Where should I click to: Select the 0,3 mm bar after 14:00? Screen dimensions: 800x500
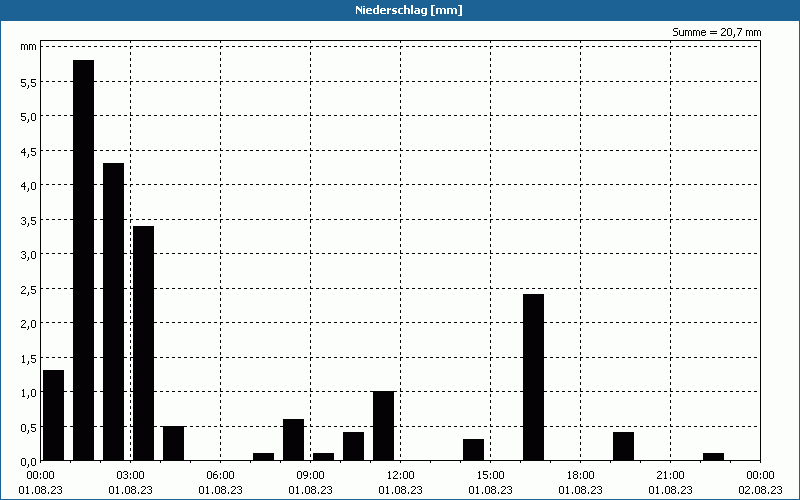(x=473, y=450)
